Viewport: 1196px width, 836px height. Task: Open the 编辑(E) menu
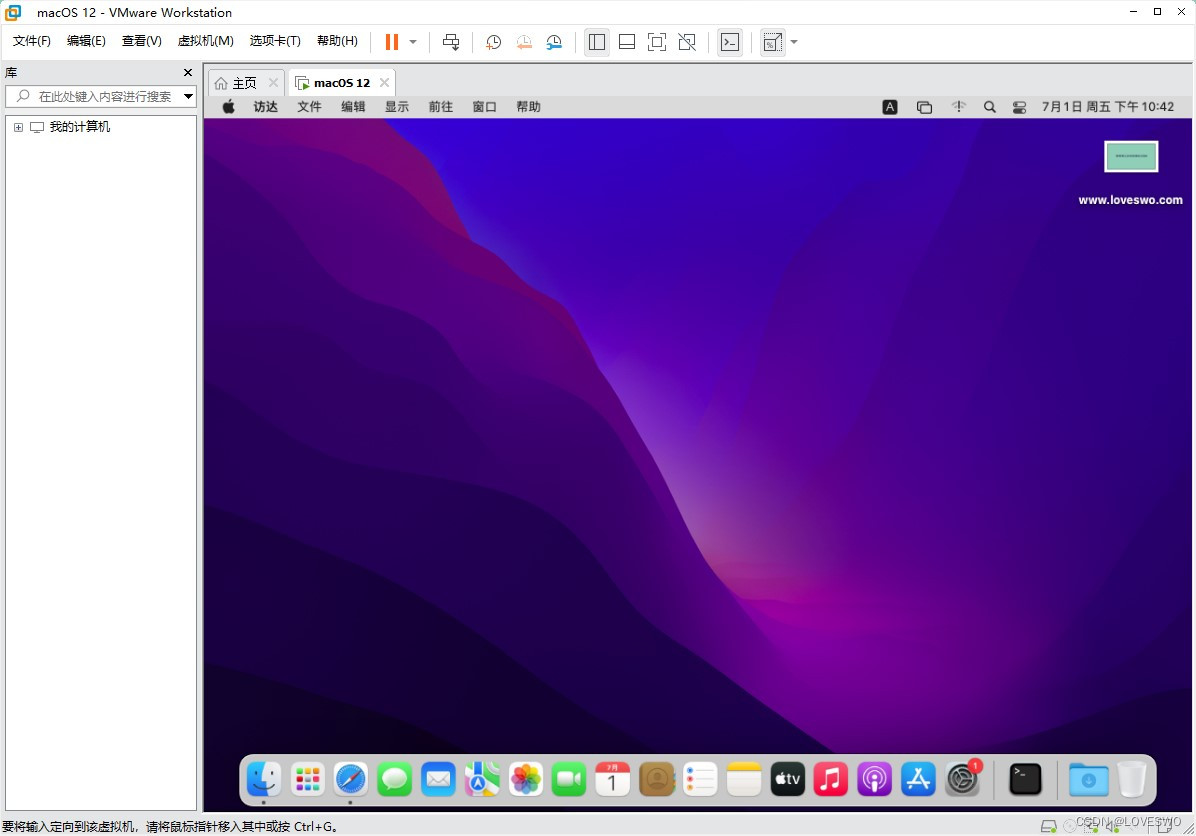click(86, 41)
